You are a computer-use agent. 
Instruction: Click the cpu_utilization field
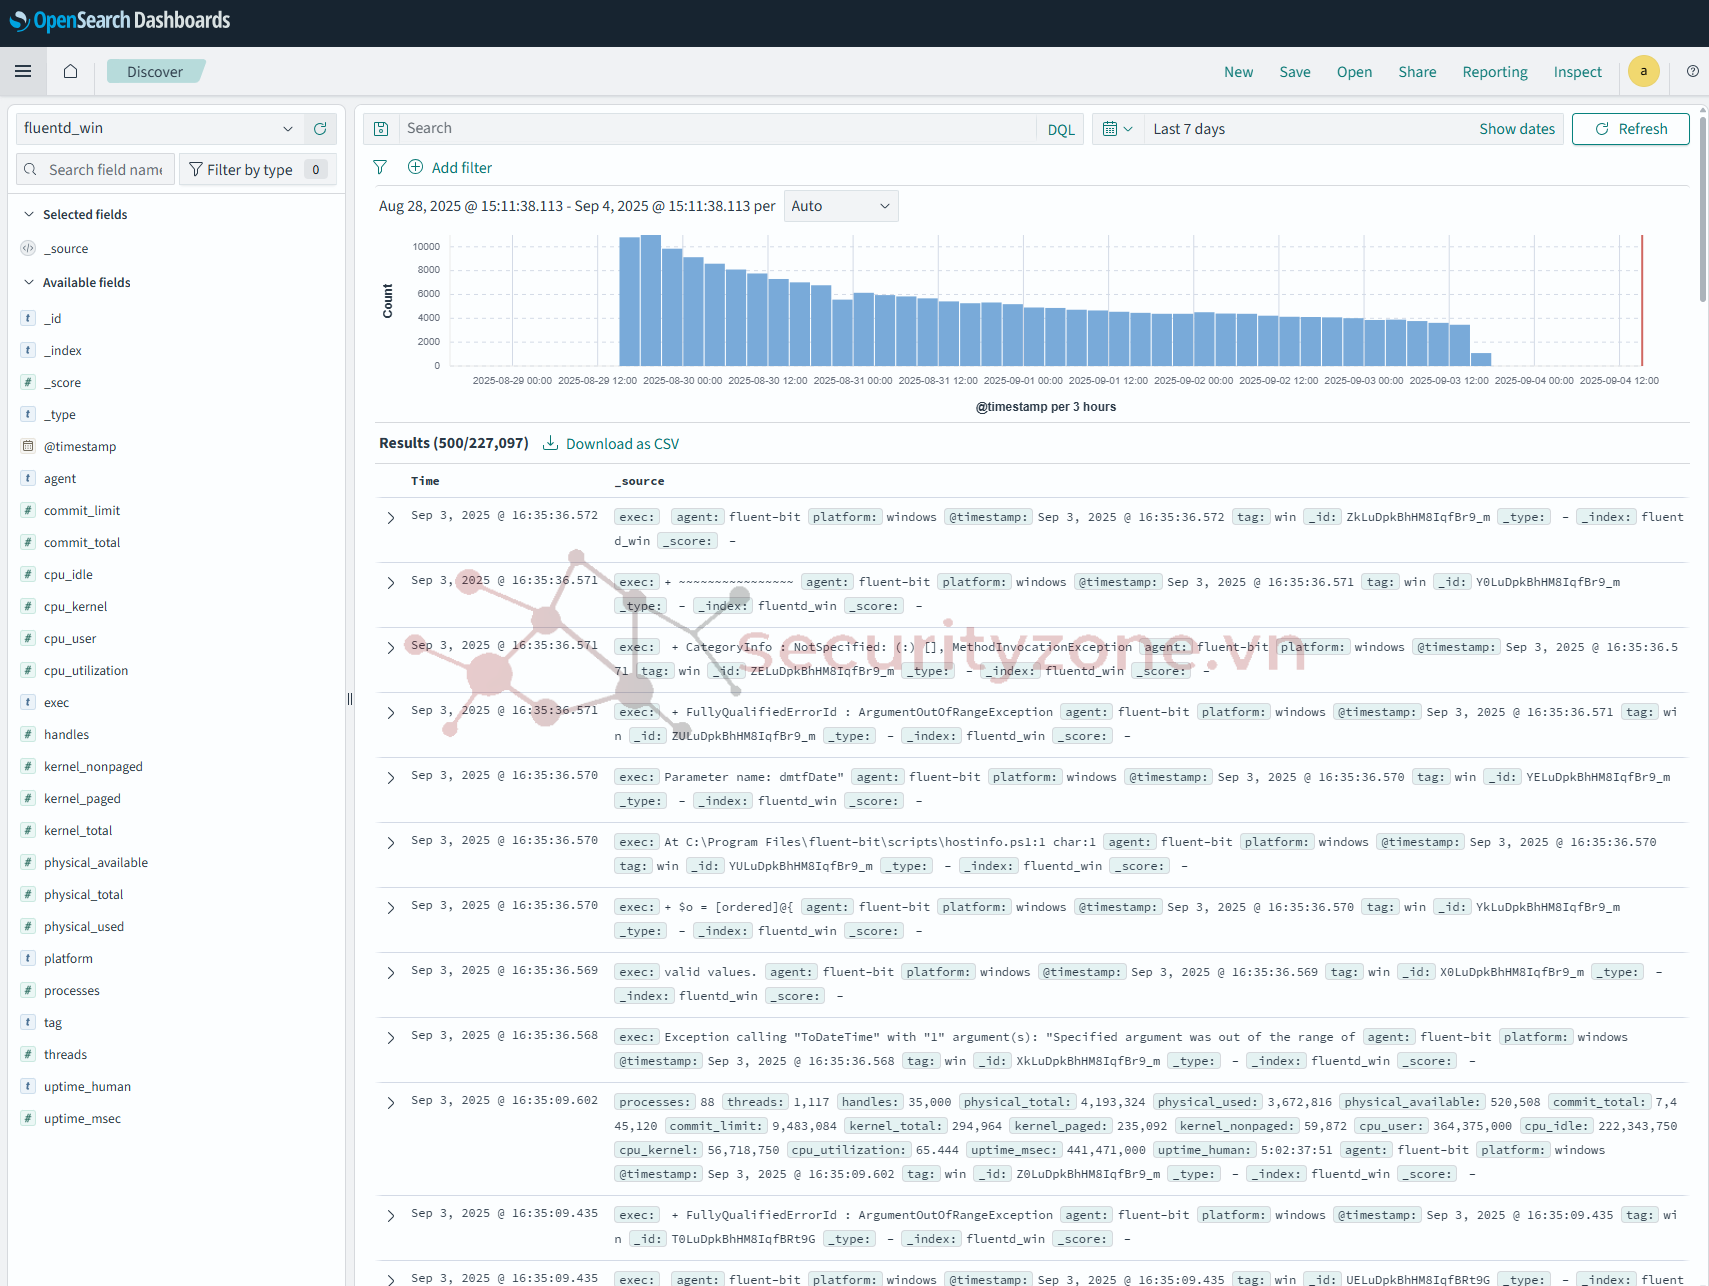point(86,670)
